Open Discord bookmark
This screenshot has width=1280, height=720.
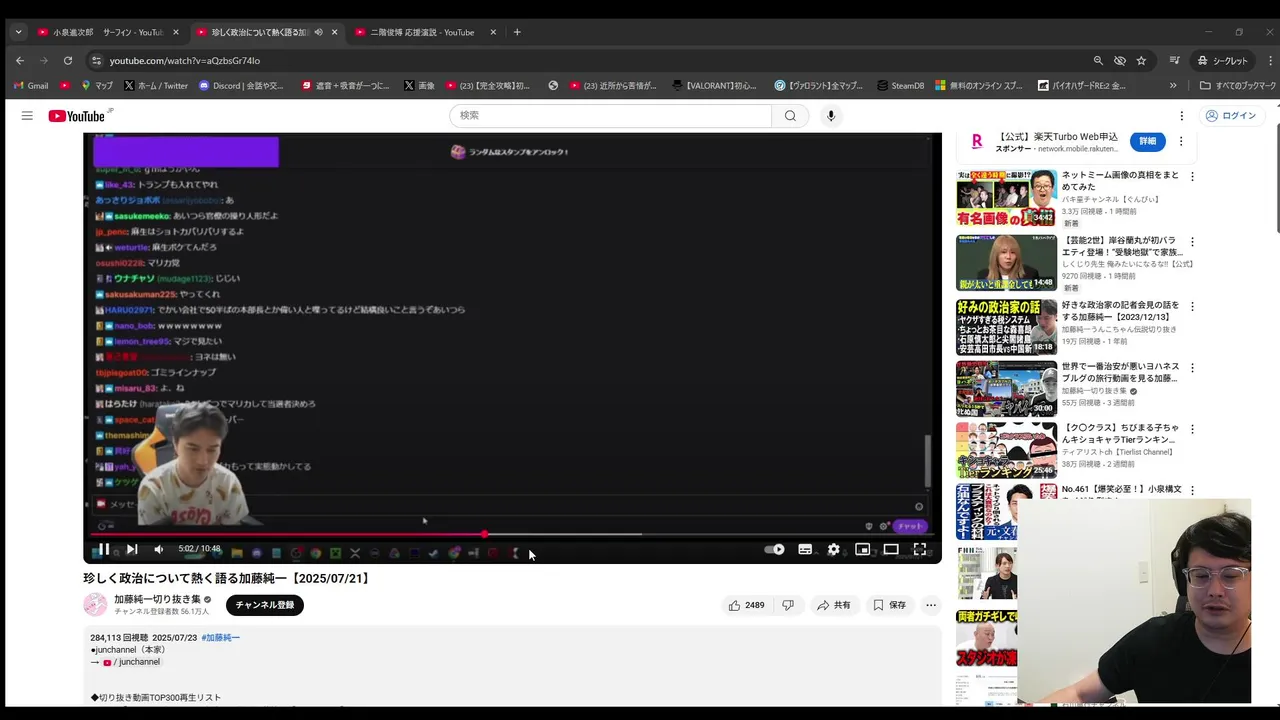(241, 85)
